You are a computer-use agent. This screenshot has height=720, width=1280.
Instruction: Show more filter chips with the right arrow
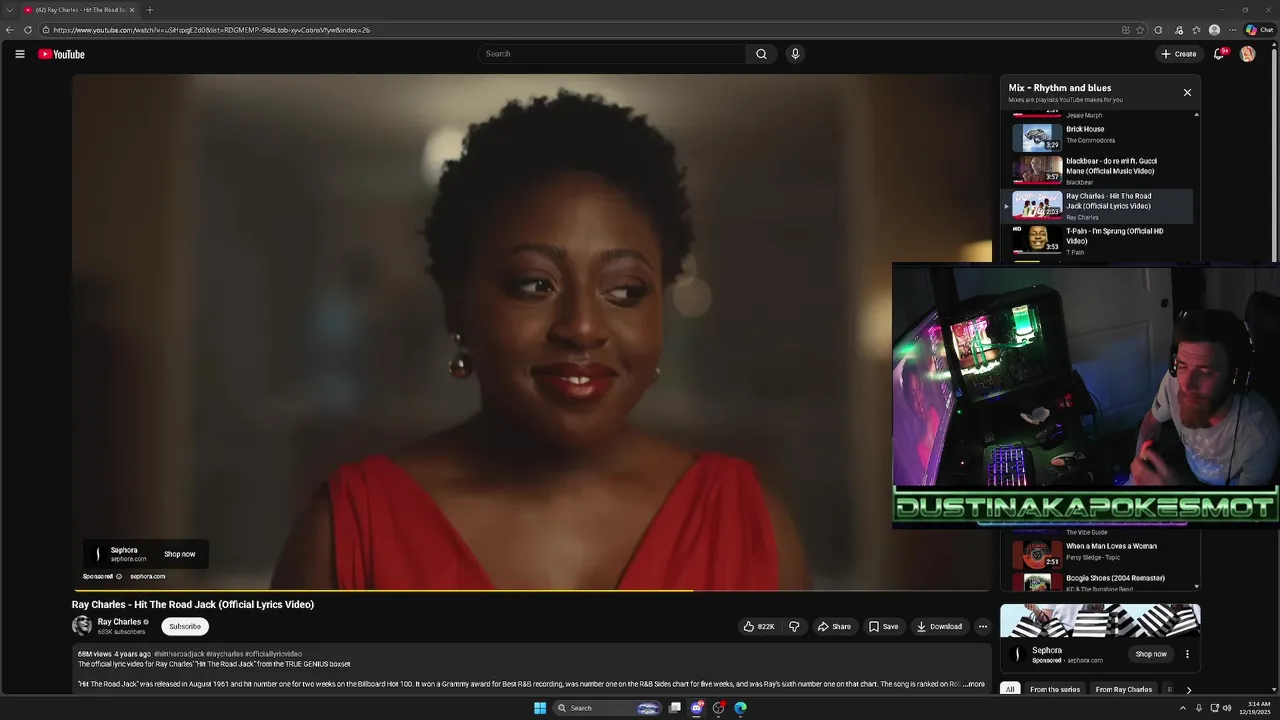click(x=1188, y=689)
